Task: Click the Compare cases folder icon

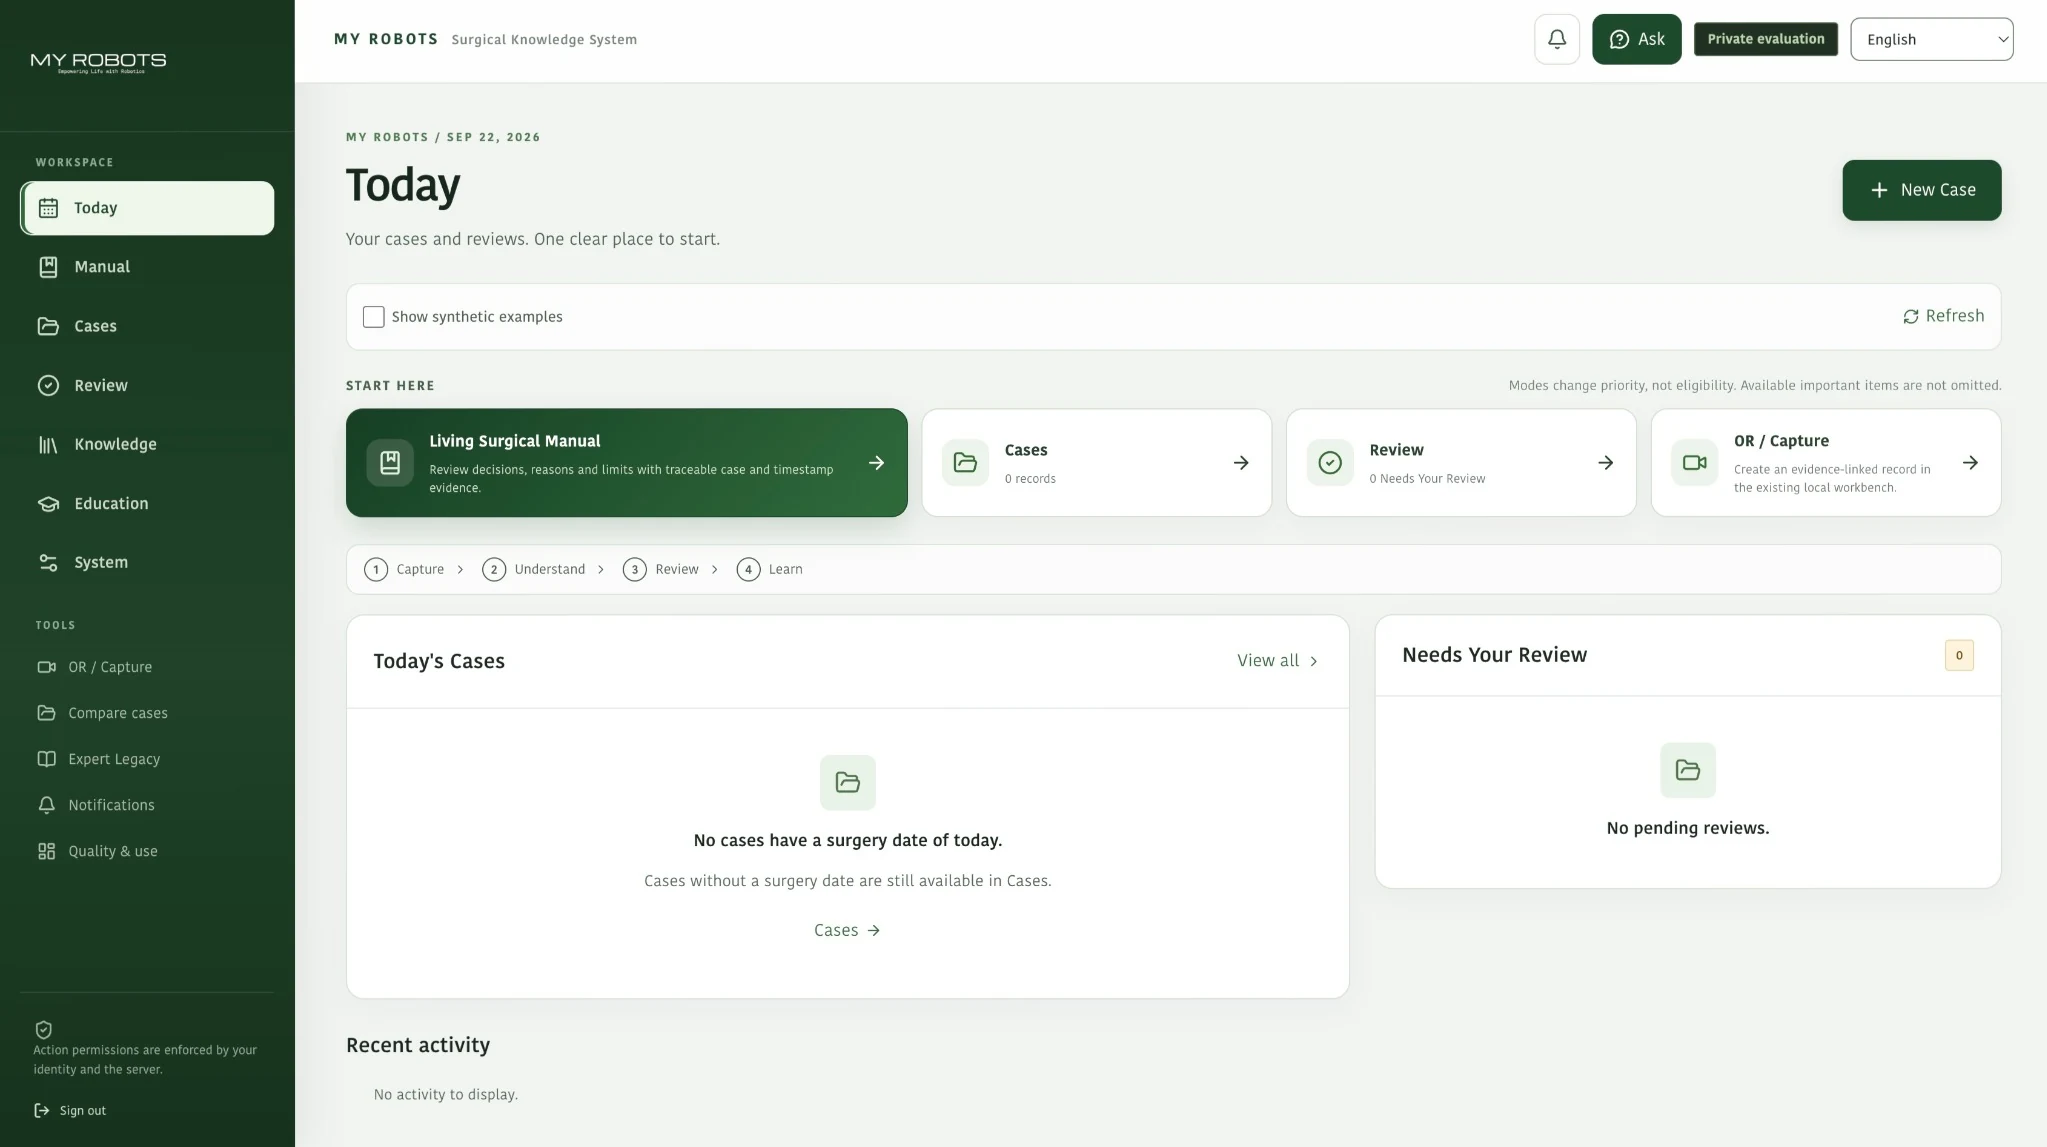Action: (47, 713)
